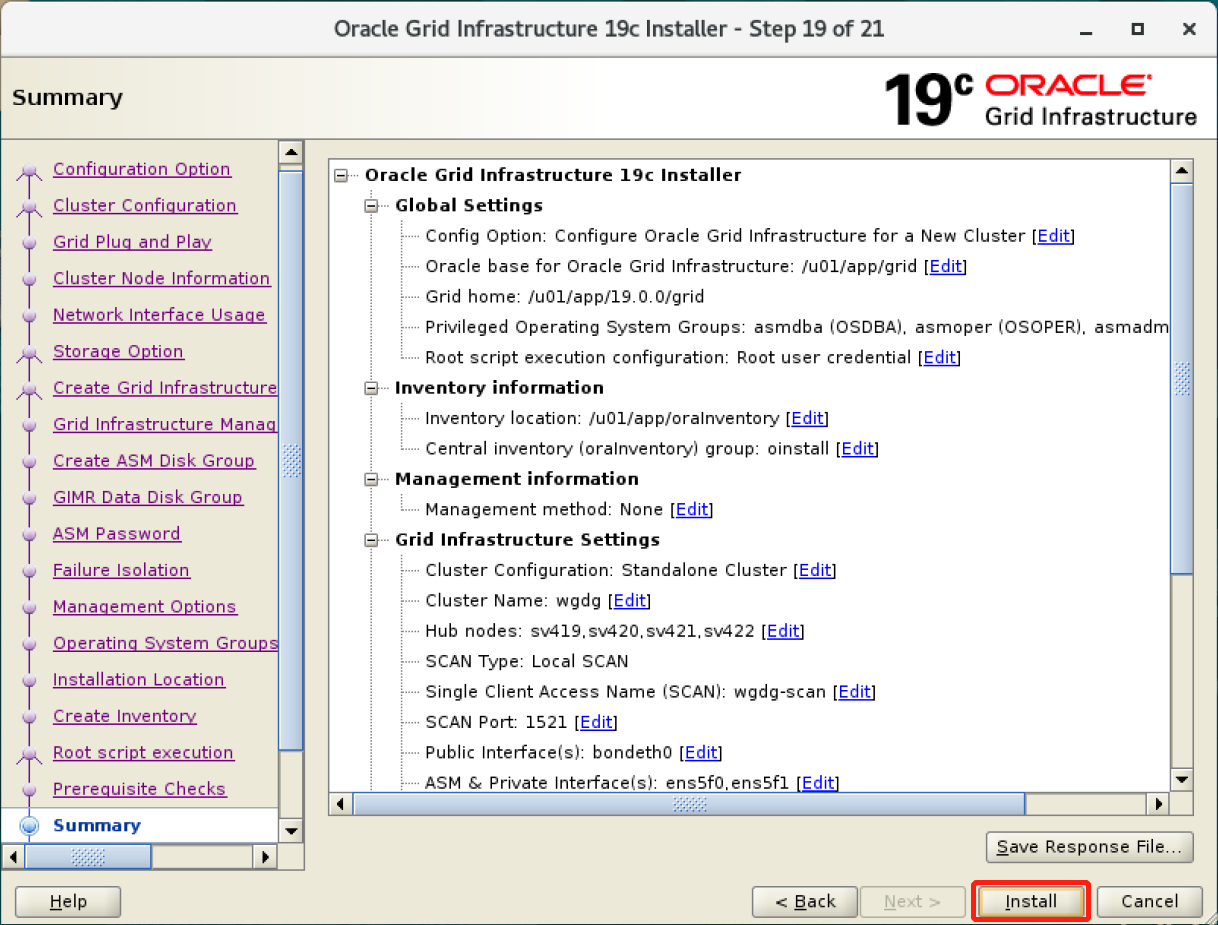Screen dimensions: 1218x925
Task: Click sidebar horizontal scroll right arrow
Action: [x=265, y=857]
